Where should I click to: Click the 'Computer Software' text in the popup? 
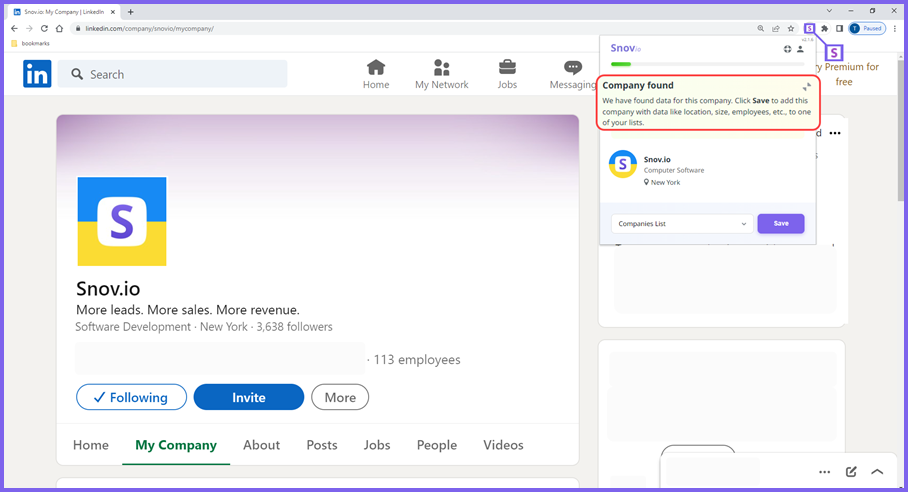tap(674, 170)
